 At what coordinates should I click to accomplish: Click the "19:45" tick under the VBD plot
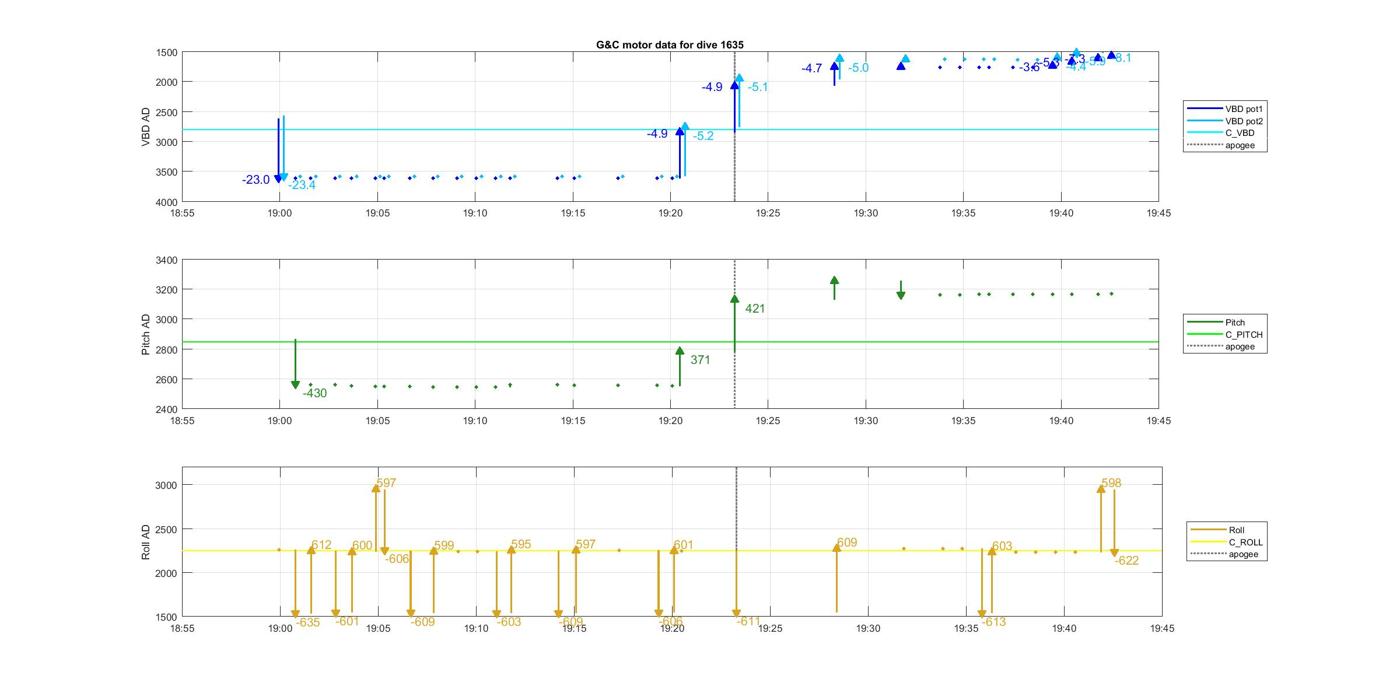click(1159, 213)
